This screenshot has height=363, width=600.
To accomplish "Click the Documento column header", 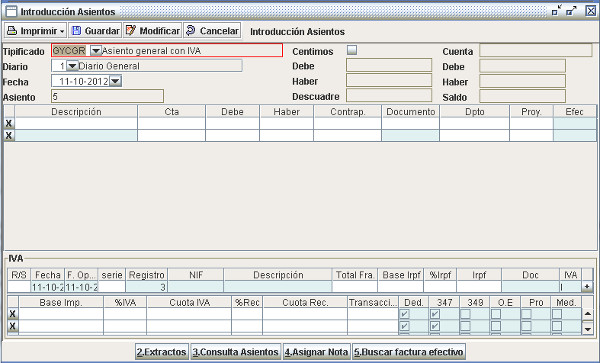I will (x=411, y=112).
